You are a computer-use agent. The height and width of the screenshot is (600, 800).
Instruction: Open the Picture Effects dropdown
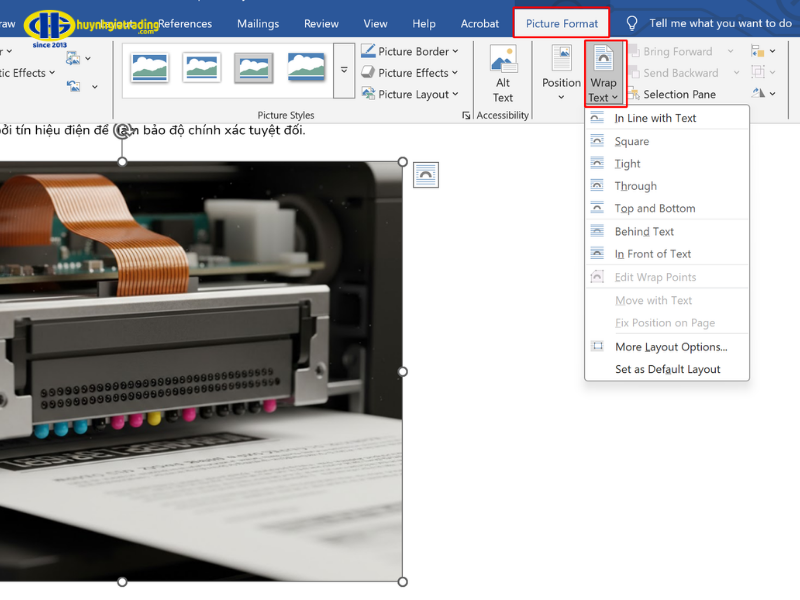pos(410,73)
